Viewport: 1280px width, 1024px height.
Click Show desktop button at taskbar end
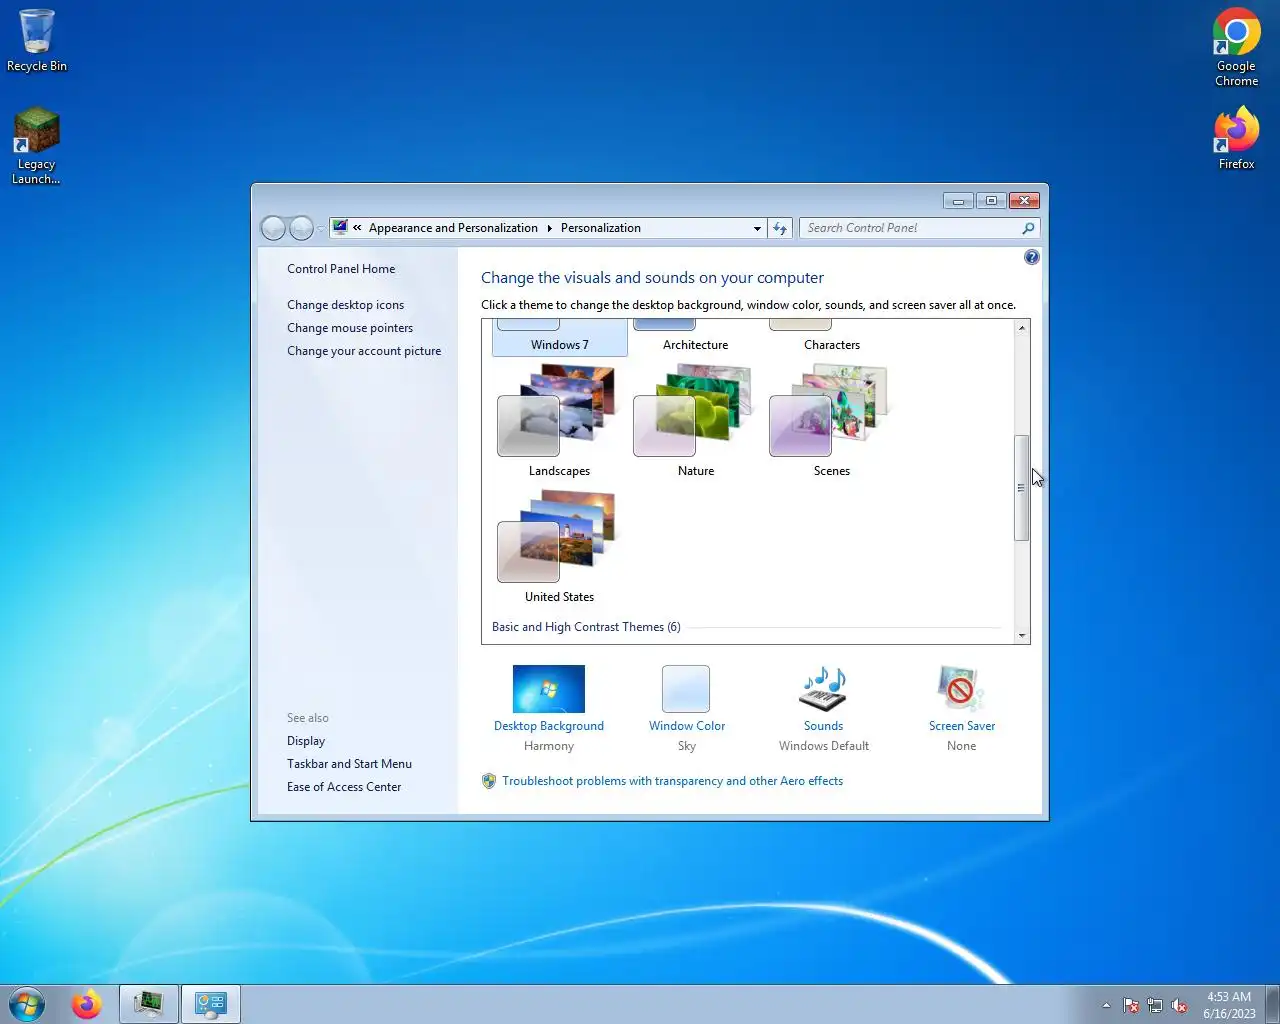pyautogui.click(x=1273, y=1004)
